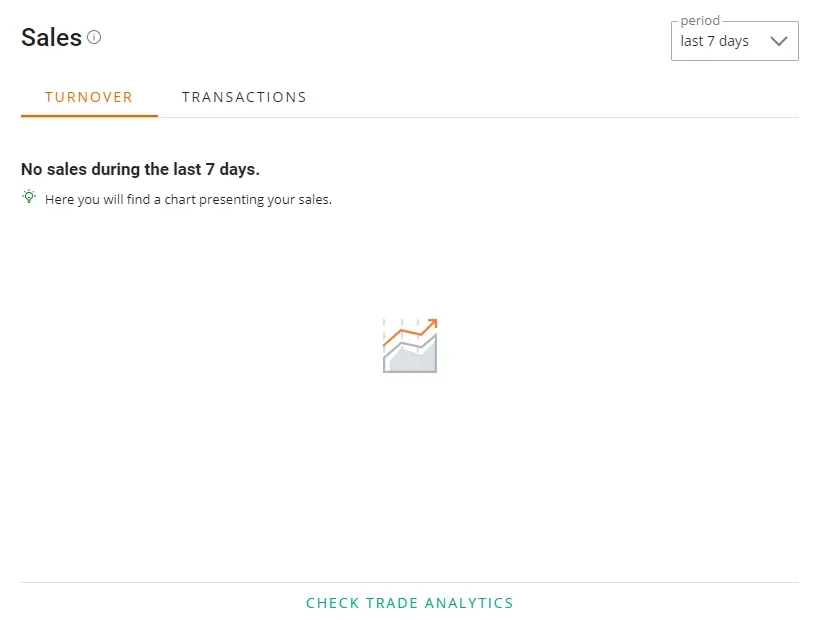Click the word 'Check' in bottom link
Screen dimensions: 819x620
coord(332,603)
